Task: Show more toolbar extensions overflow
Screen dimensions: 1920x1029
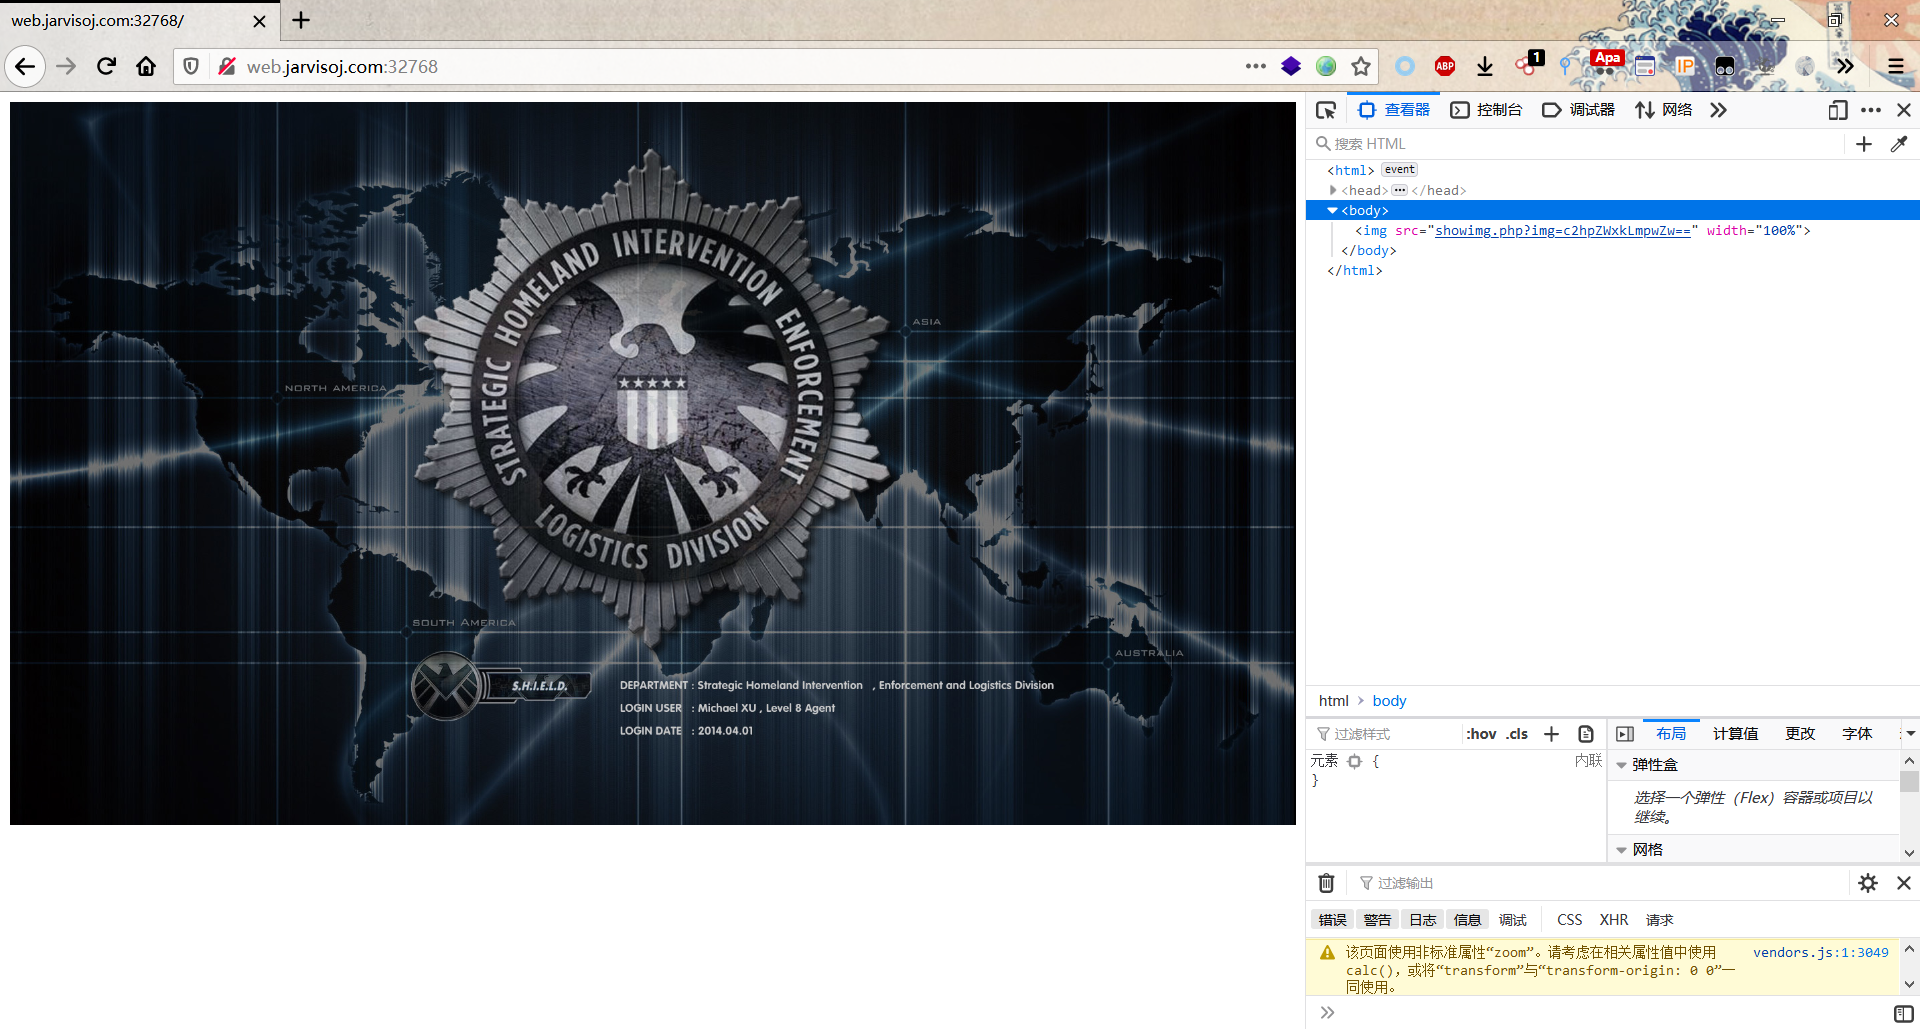Action: (1845, 66)
